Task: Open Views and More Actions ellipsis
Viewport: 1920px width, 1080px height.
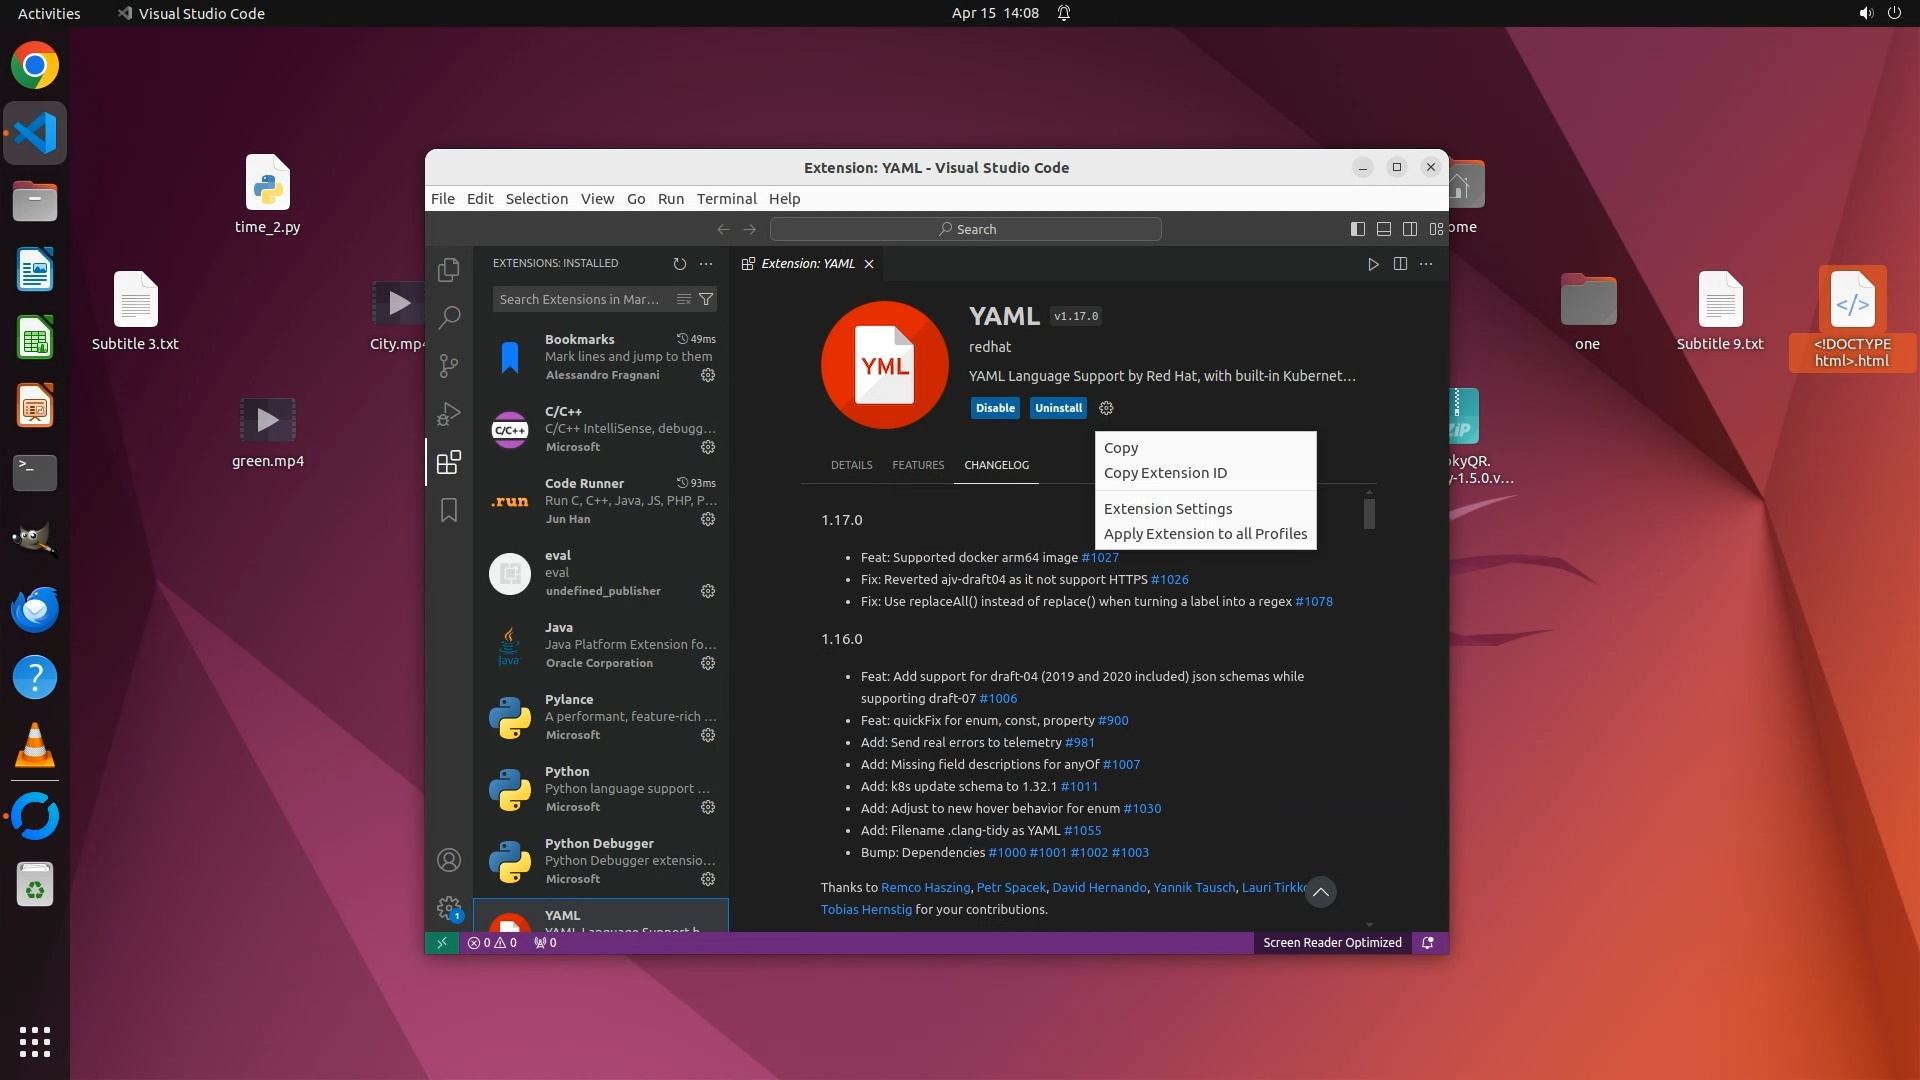Action: click(x=706, y=264)
